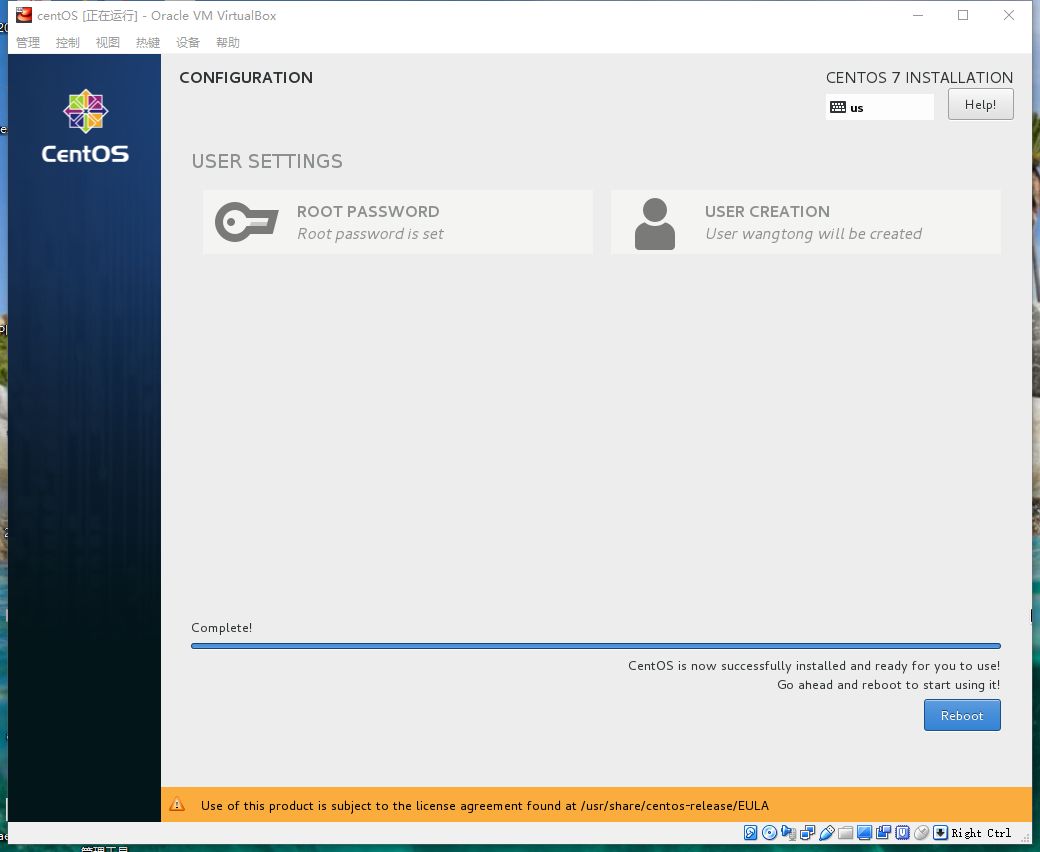This screenshot has height=852, width=1040.
Task: Open the shared folders status icon
Action: (x=845, y=832)
